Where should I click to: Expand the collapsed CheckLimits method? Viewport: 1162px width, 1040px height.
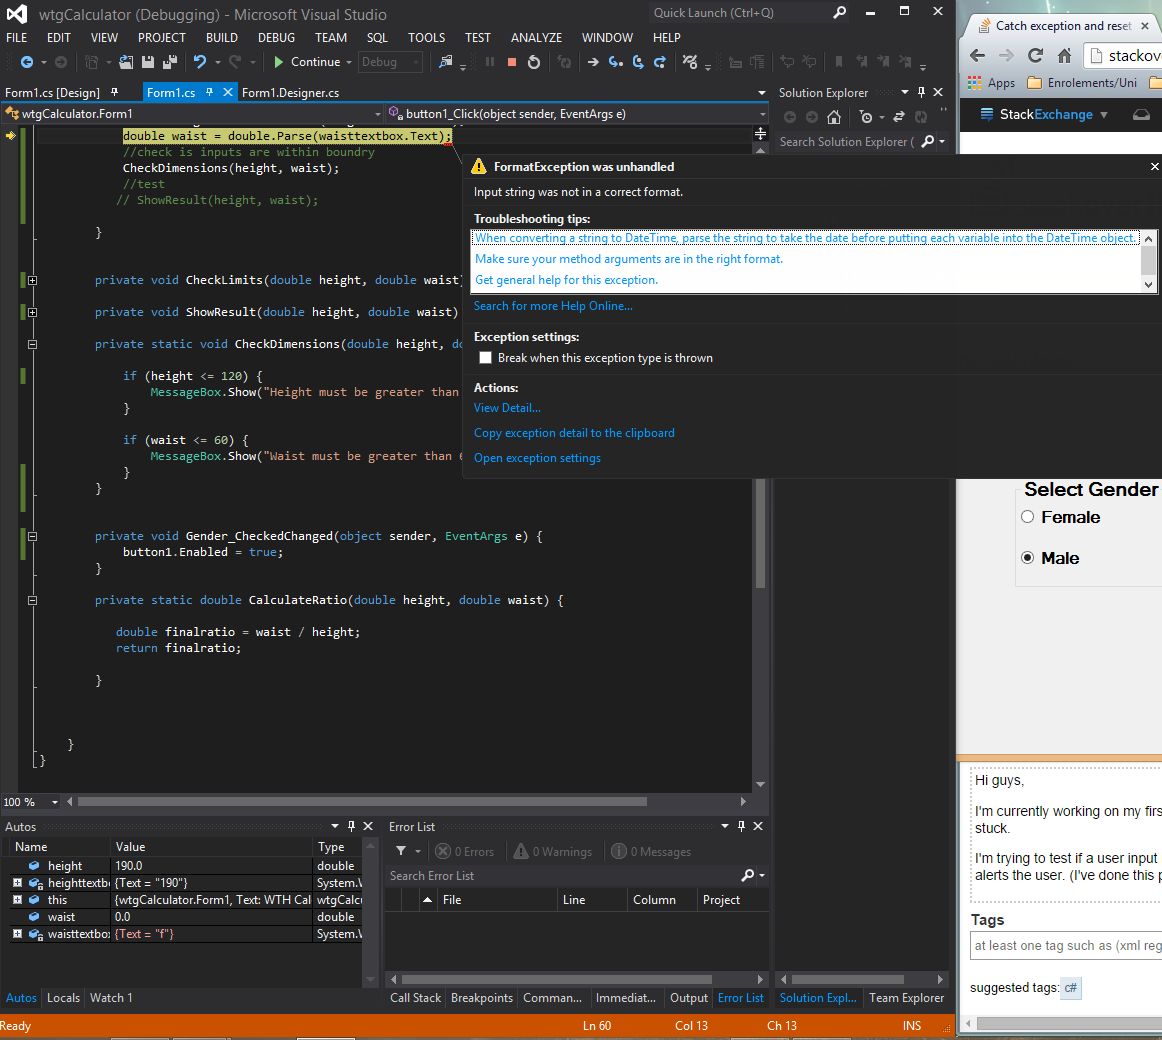point(32,280)
